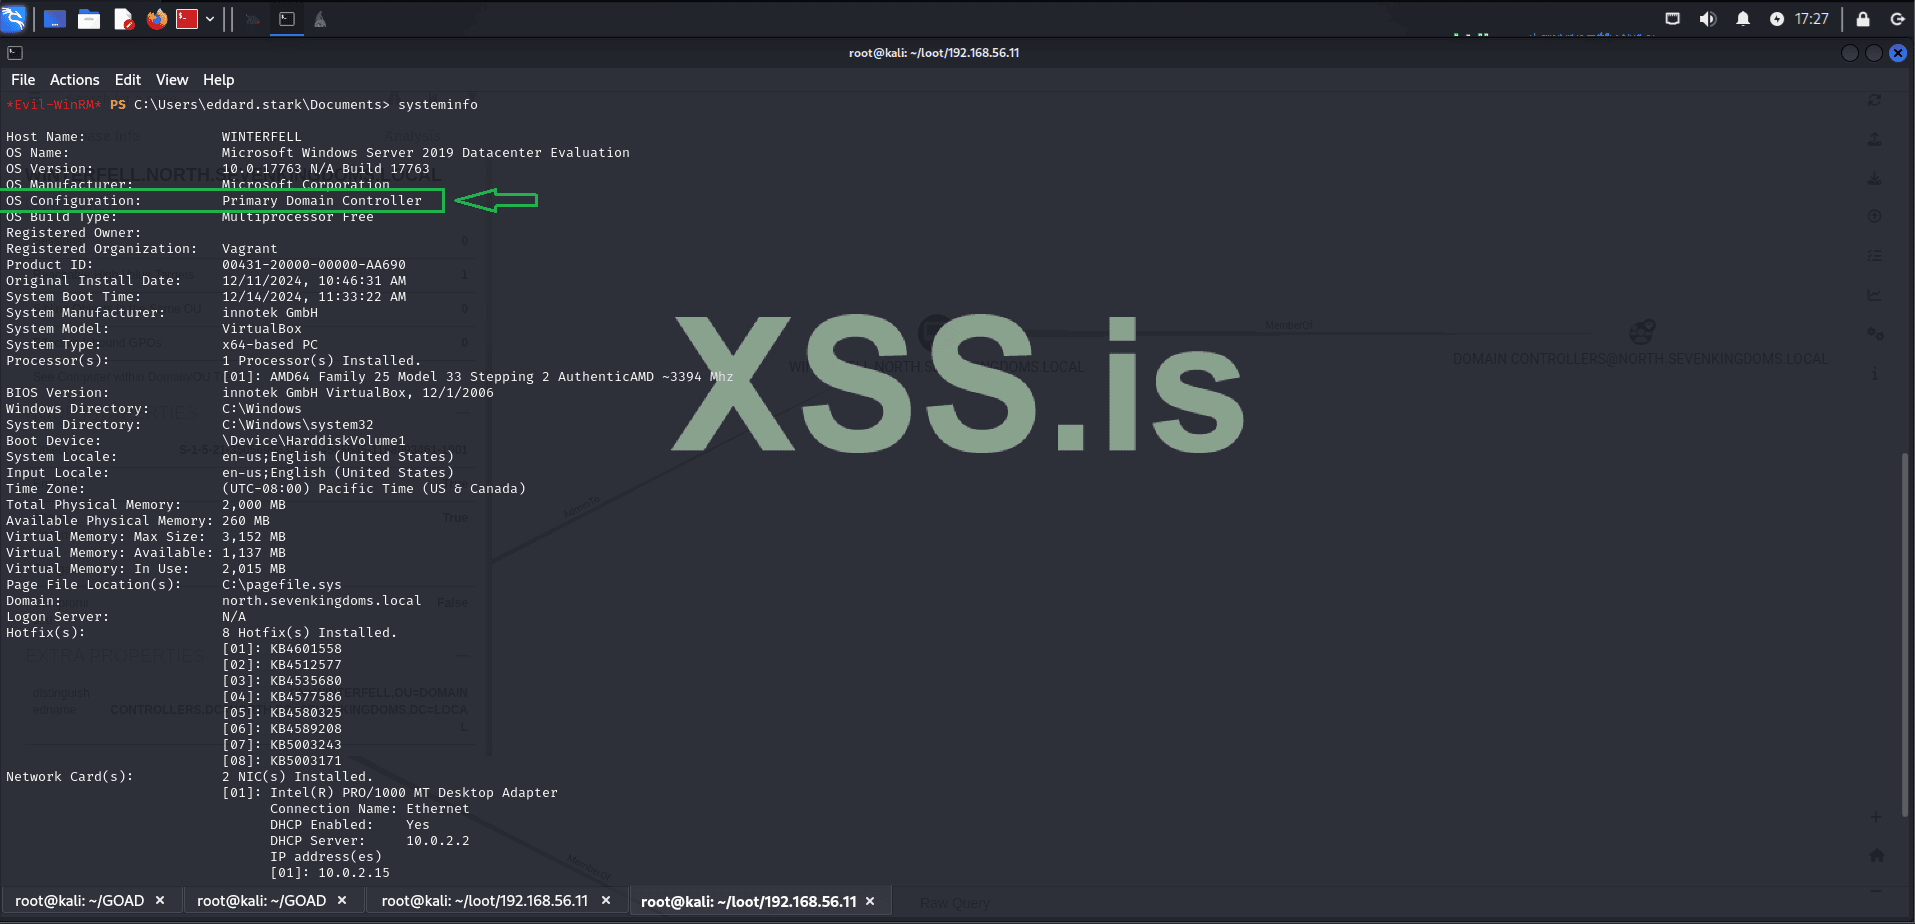Image resolution: width=1915 pixels, height=924 pixels.
Task: Open the wired network tray icon
Action: click(x=1672, y=19)
